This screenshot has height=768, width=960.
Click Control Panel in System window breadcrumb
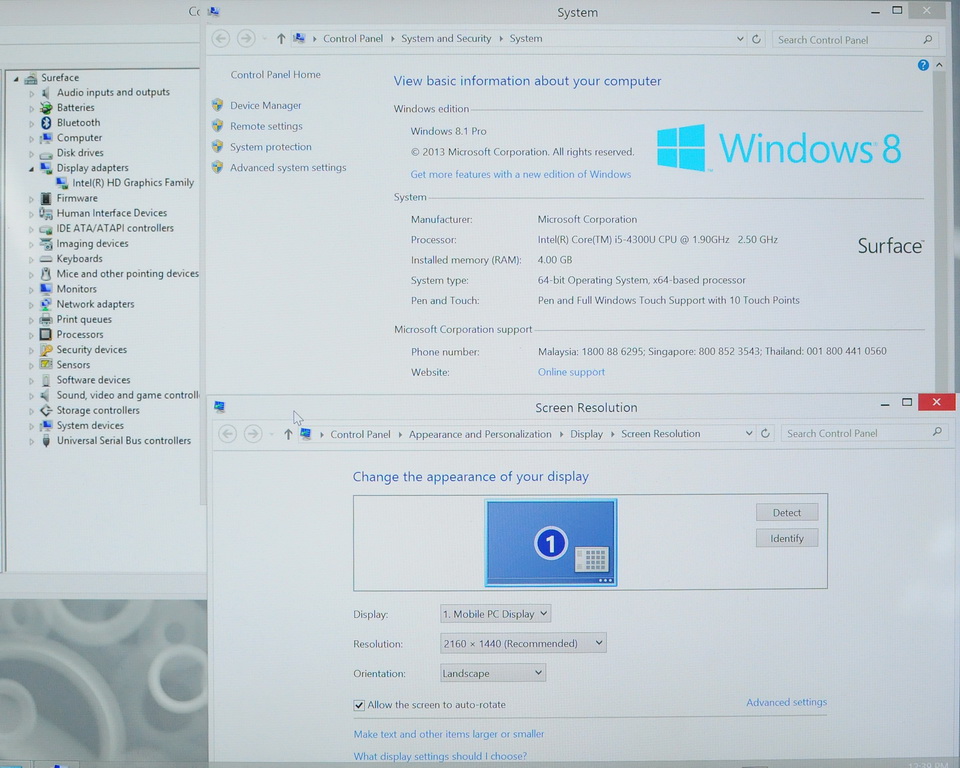pos(353,39)
